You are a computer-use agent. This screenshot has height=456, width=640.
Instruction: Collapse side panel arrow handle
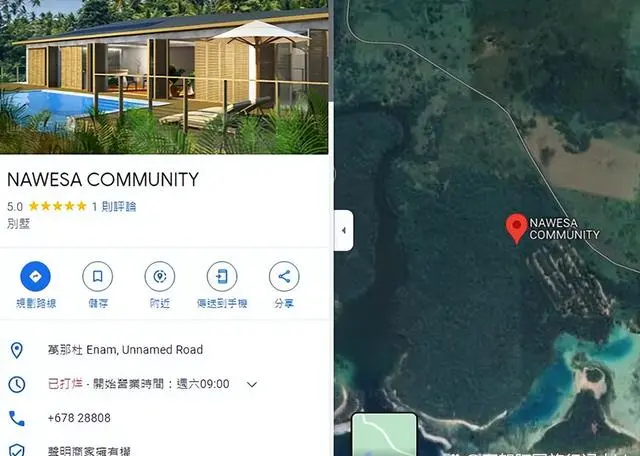coord(344,230)
